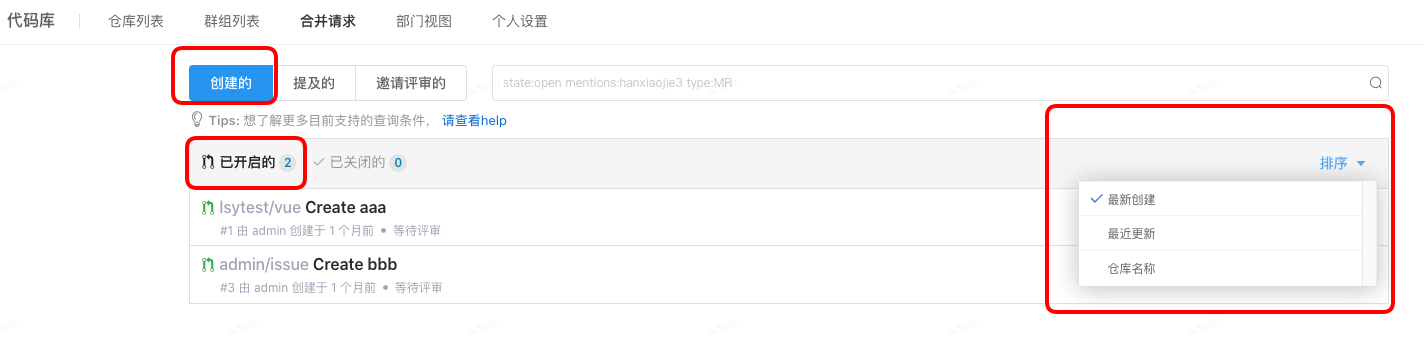Click the blue checkmark beside 最新创建
The height and width of the screenshot is (362, 1424).
pos(1097,199)
